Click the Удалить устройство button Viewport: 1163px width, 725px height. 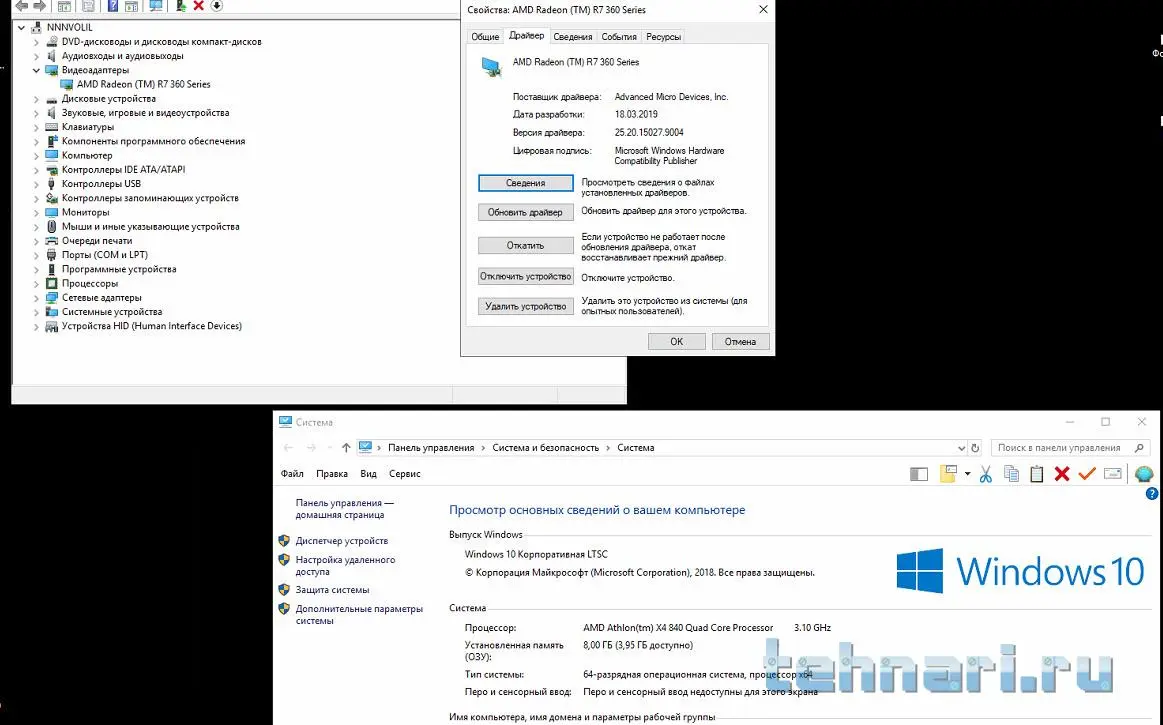pyautogui.click(x=526, y=306)
